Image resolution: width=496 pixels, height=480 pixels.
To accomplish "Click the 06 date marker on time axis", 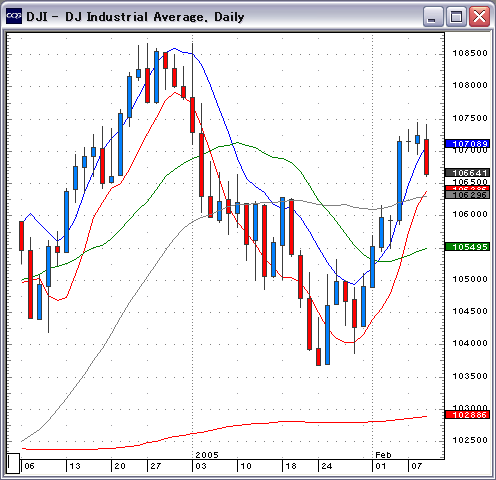I will point(30,466).
